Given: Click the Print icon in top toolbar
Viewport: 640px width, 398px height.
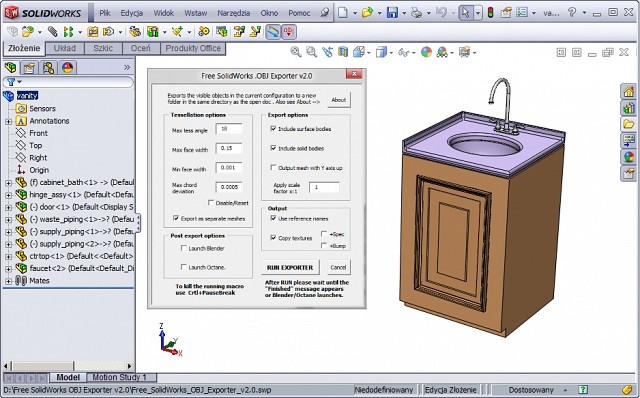Looking at the screenshot, I should [x=417, y=13].
